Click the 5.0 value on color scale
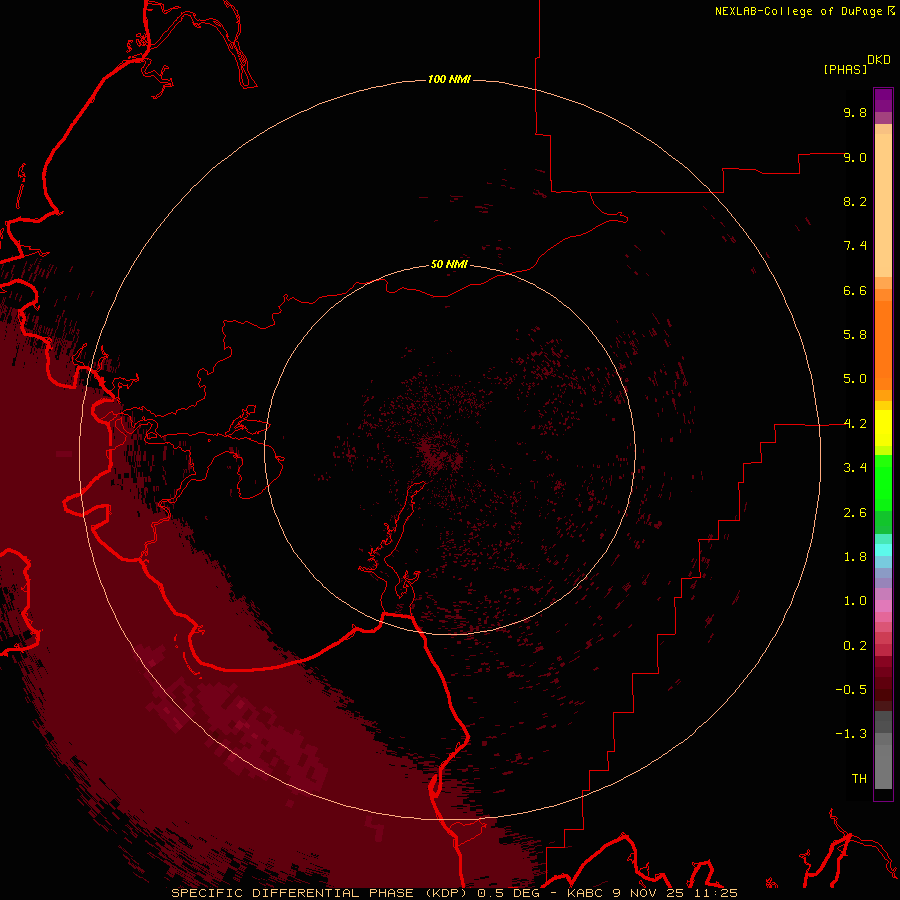The height and width of the screenshot is (900, 900). point(855,379)
